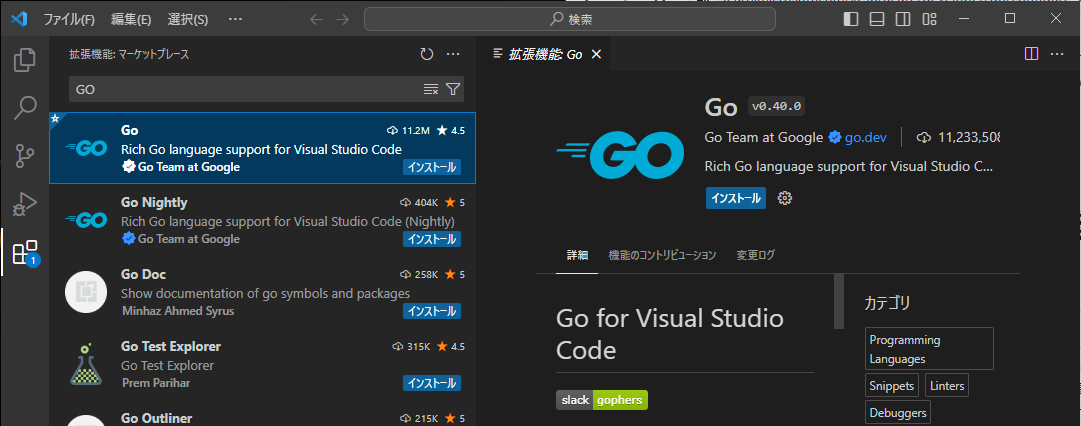Screen dimensions: 1081x426
Task: Install the Go extension from list
Action: (432, 168)
